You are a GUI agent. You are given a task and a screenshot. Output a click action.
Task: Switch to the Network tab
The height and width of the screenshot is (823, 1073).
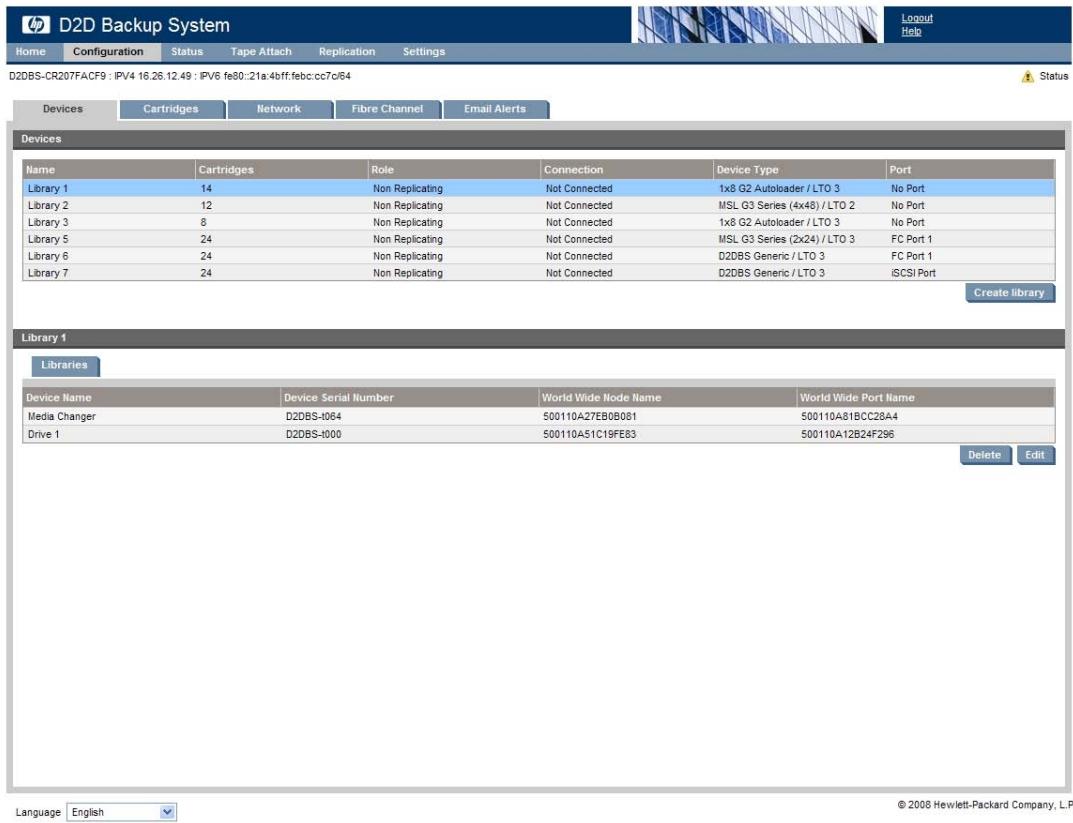(279, 109)
